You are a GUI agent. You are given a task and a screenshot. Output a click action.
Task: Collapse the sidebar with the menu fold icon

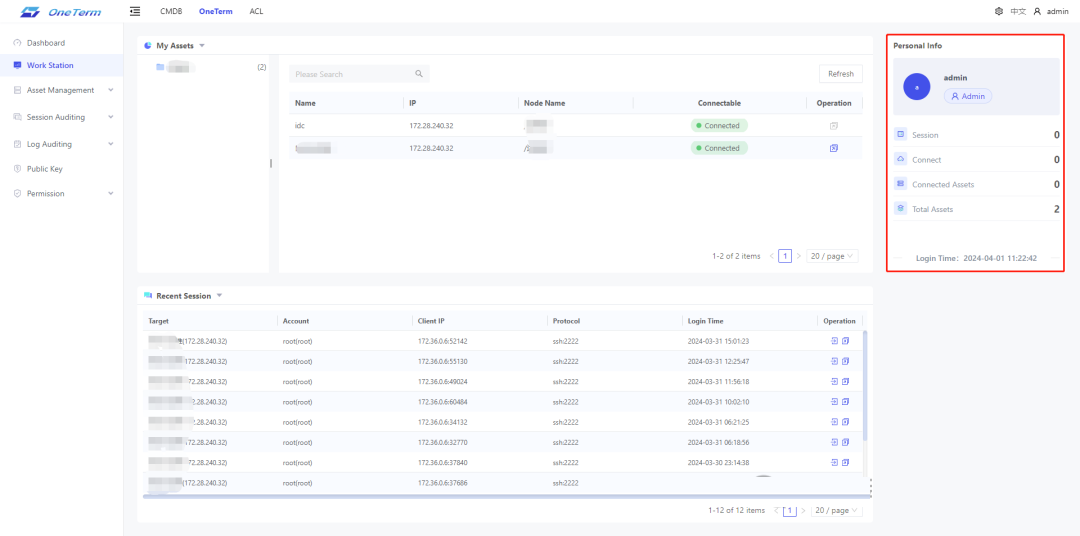135,11
